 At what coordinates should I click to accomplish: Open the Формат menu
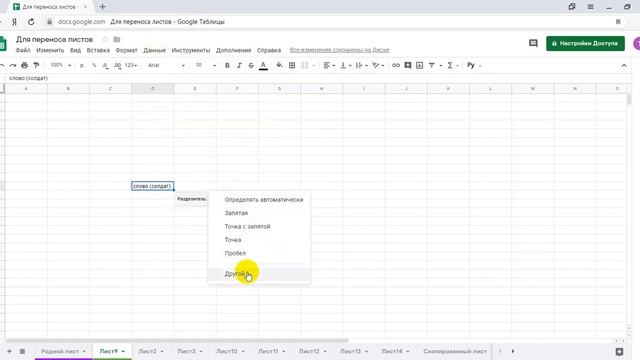pyautogui.click(x=127, y=50)
